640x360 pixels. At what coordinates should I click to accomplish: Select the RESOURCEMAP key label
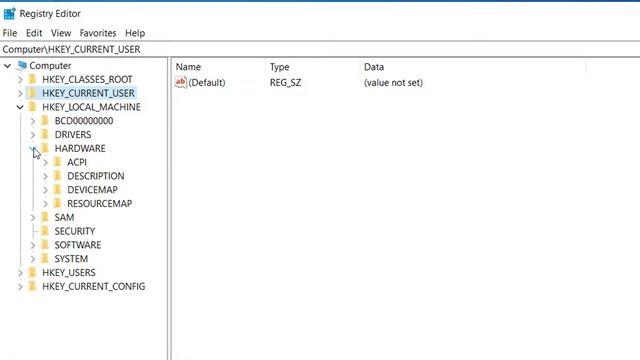(100, 203)
